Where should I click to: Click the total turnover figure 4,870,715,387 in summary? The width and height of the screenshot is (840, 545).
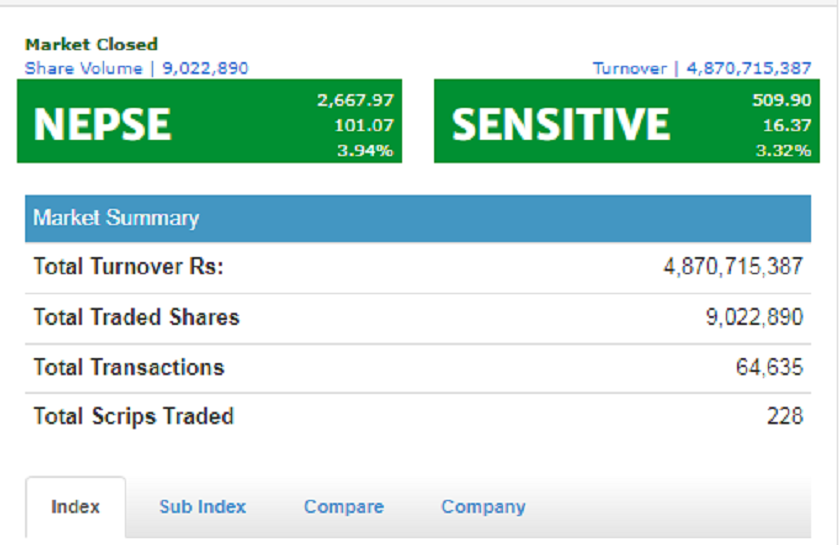(732, 267)
